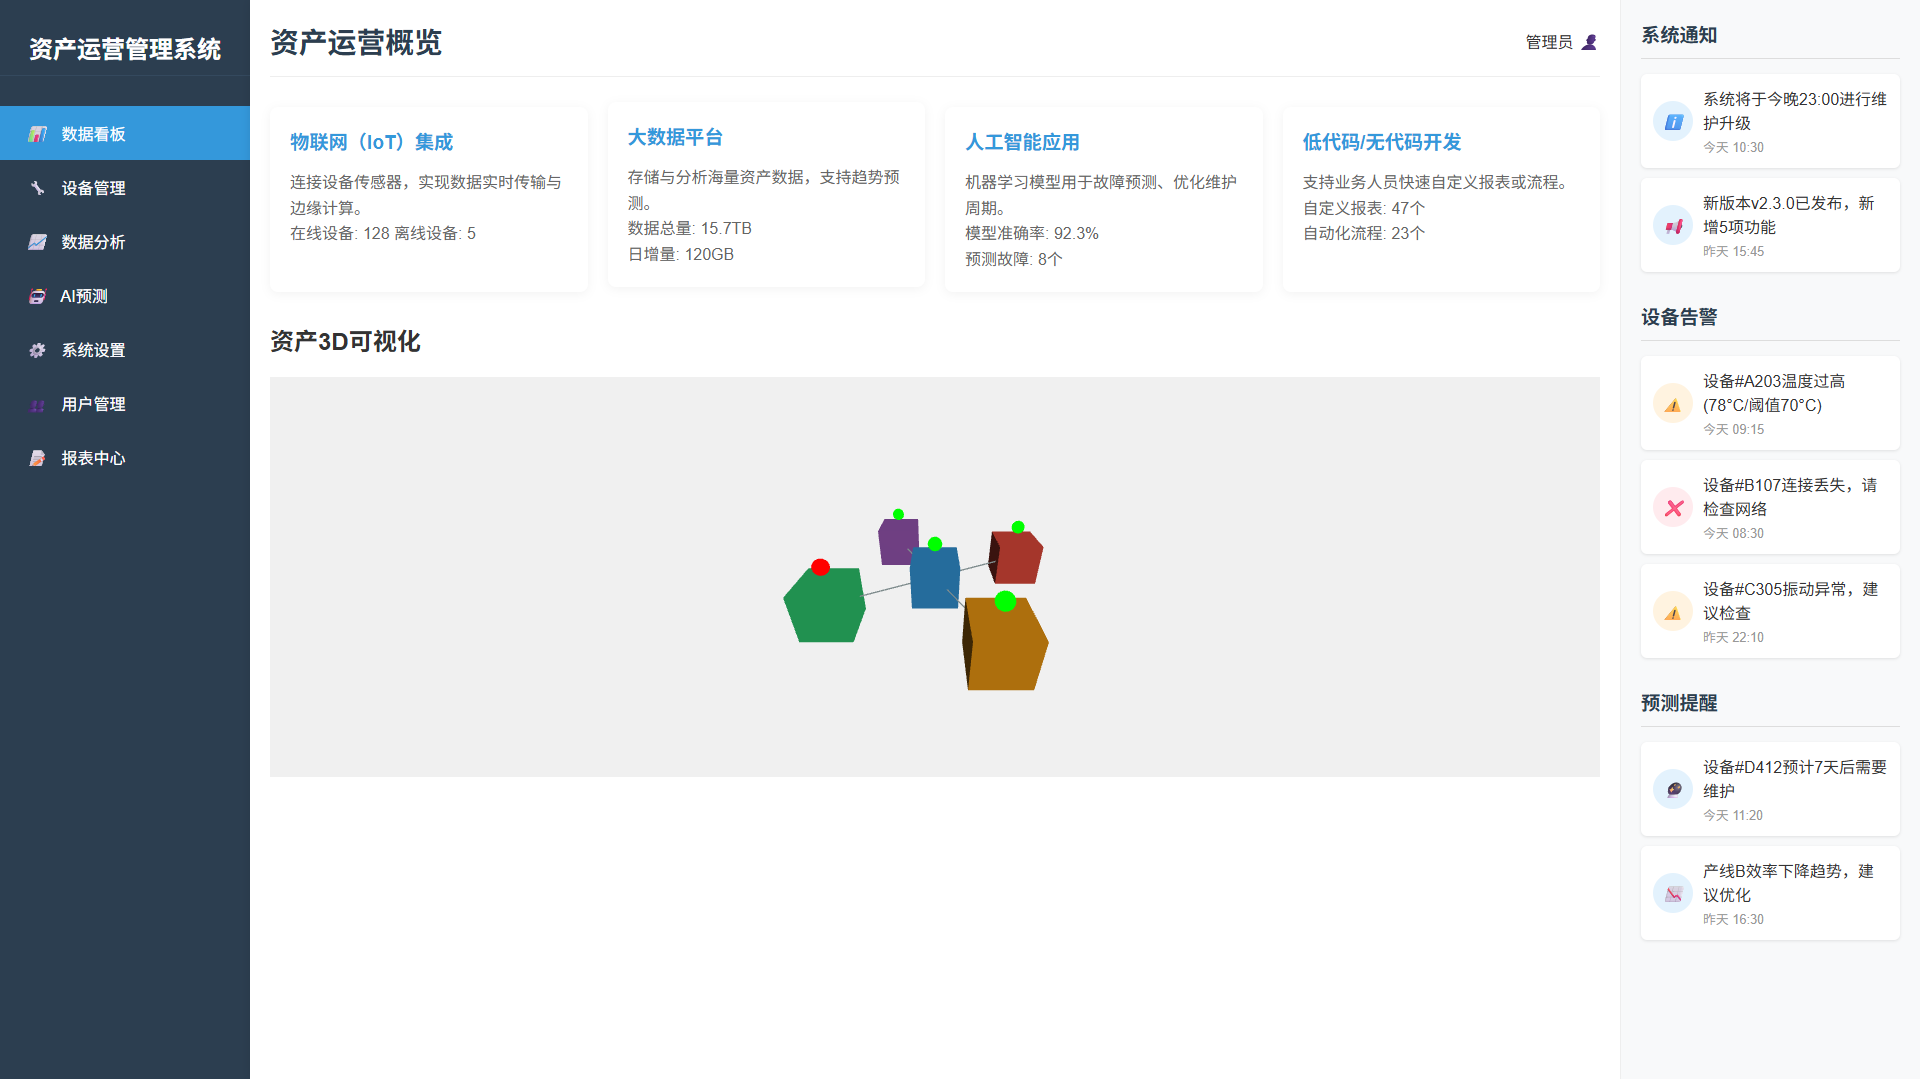Open 用户管理 in the sidebar
The height and width of the screenshot is (1079, 1920).
point(93,404)
